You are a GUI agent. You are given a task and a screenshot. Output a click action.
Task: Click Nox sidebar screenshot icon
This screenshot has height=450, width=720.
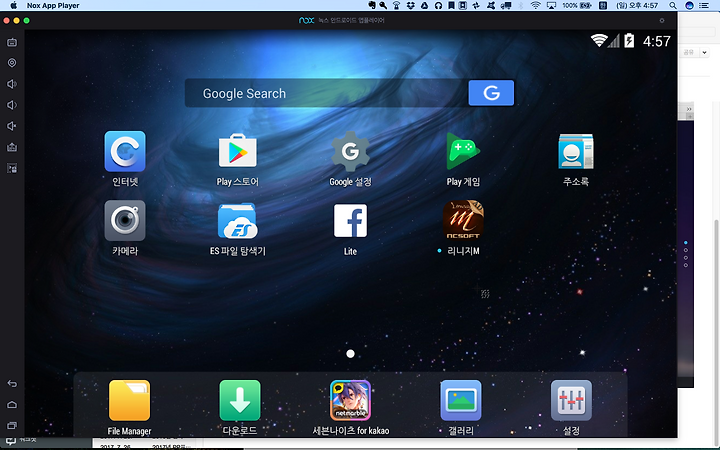[12, 169]
